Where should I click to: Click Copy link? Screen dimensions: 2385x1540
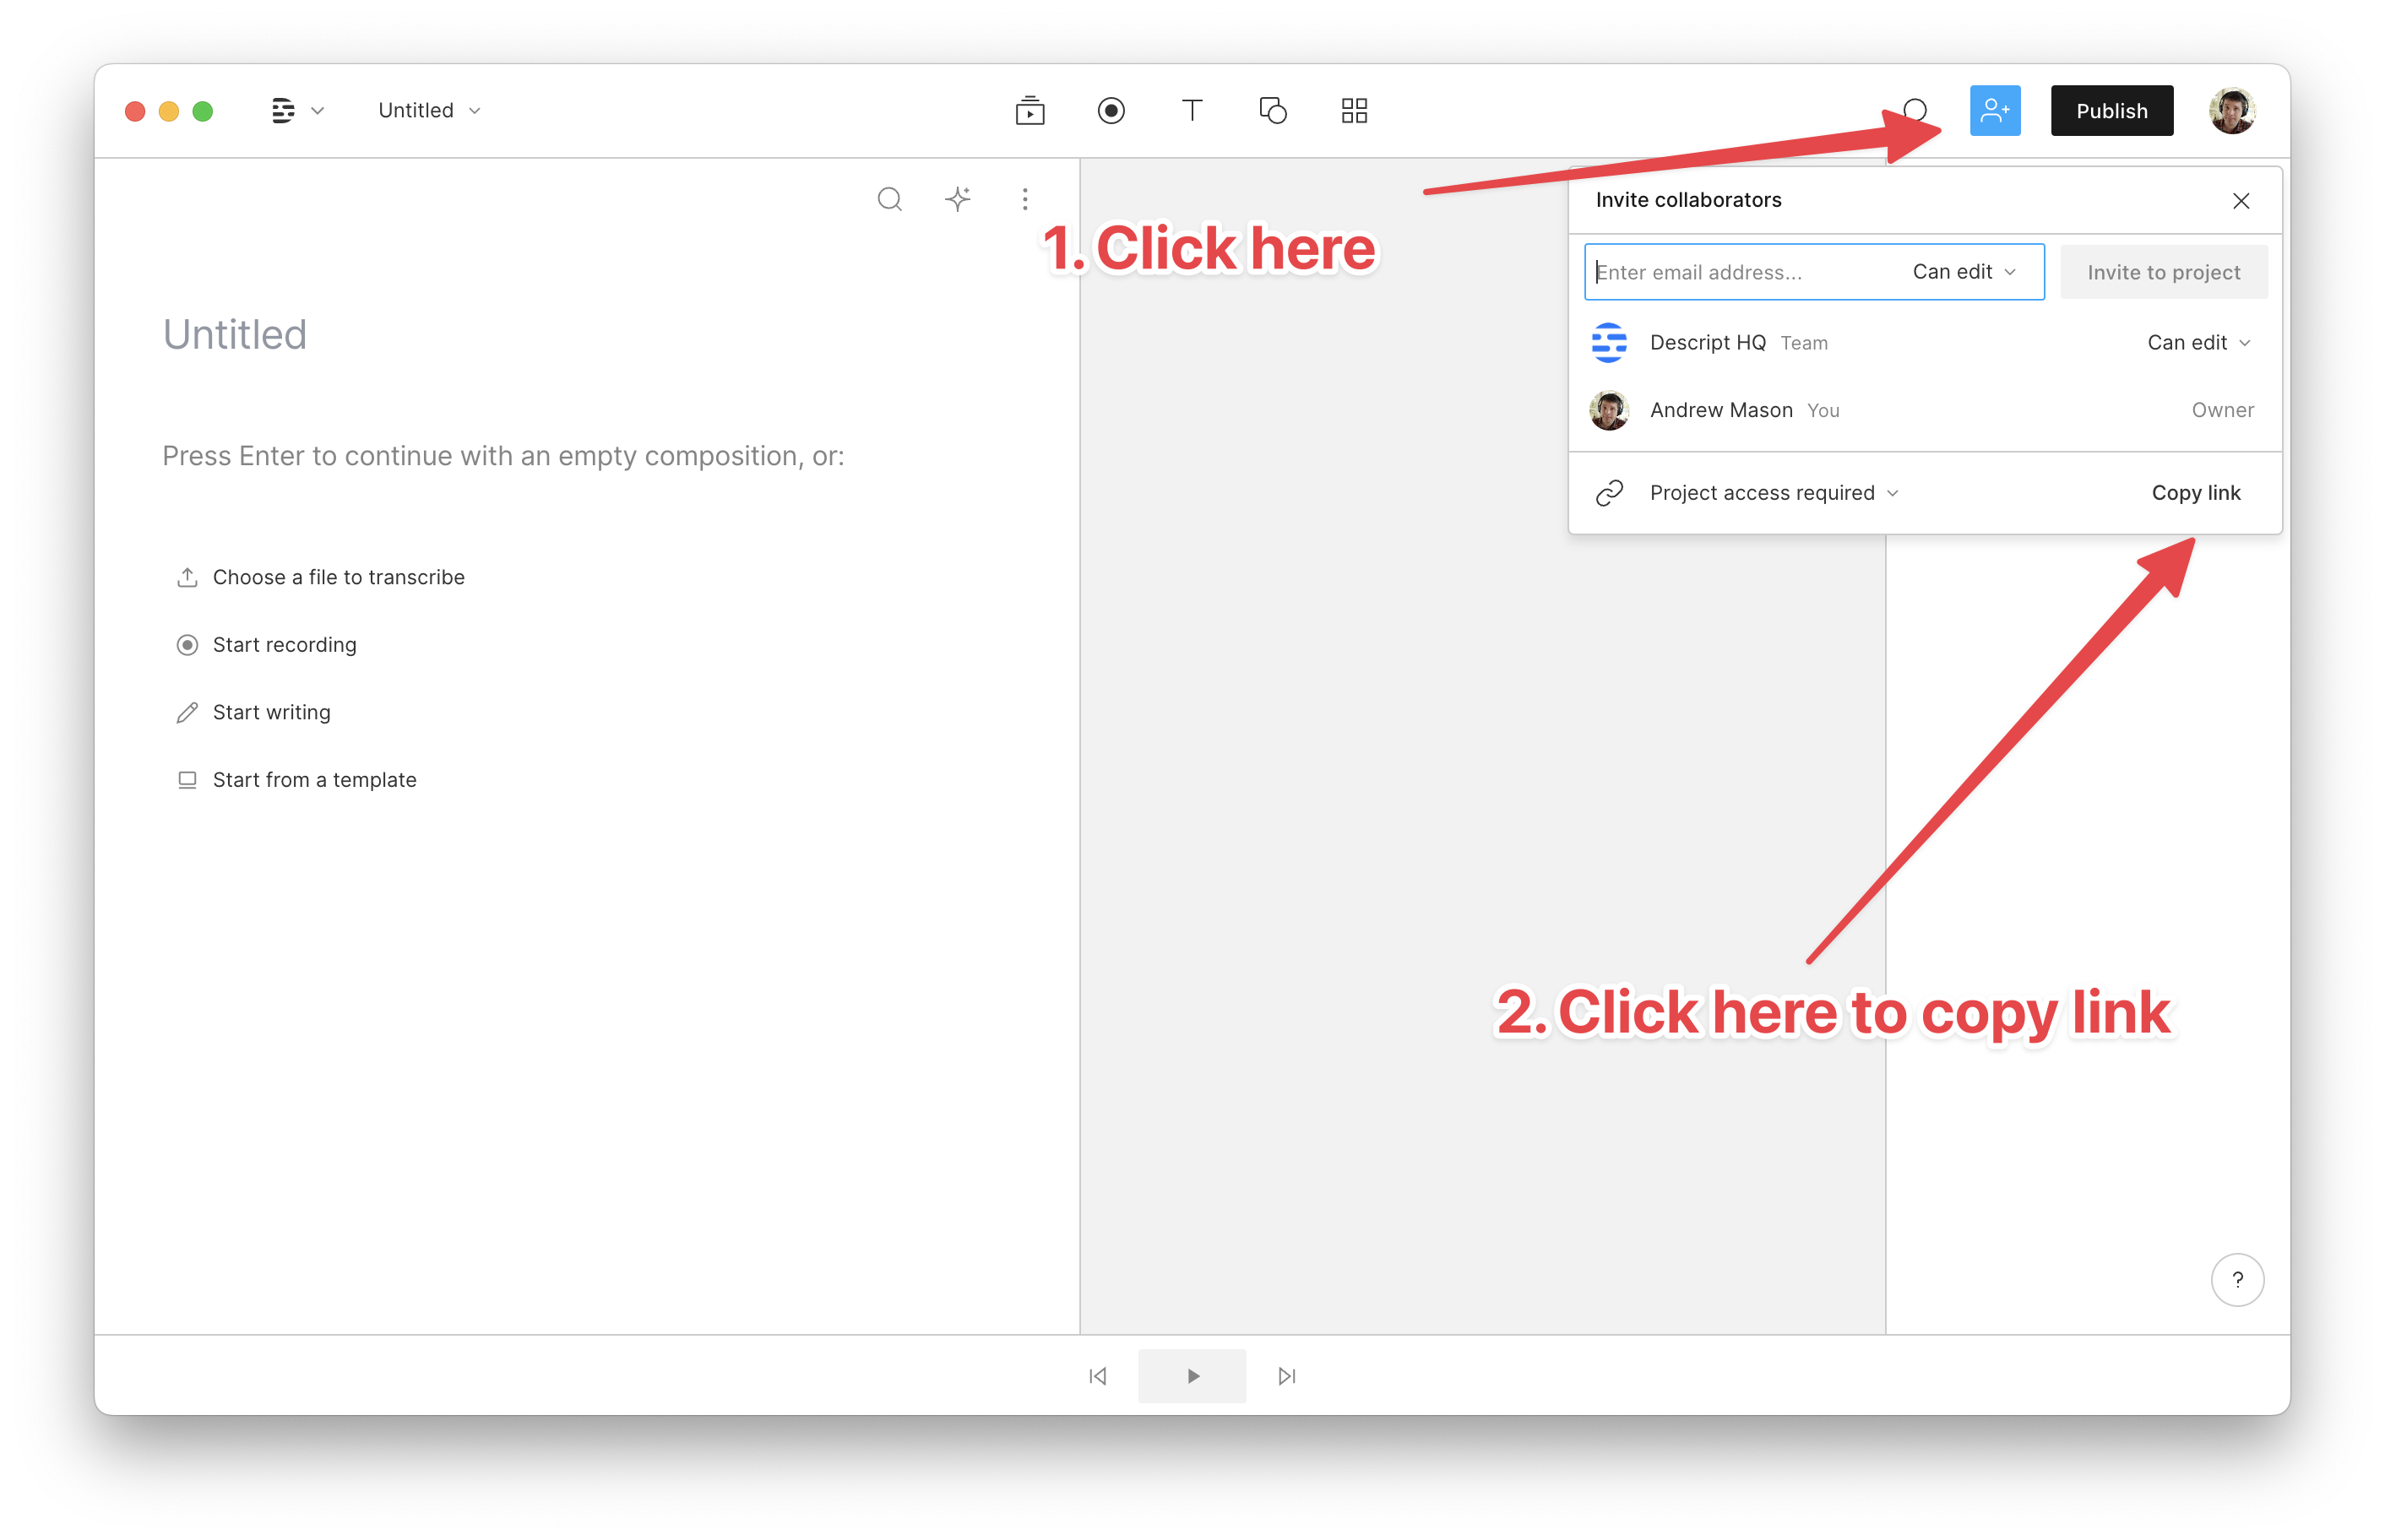[2195, 493]
